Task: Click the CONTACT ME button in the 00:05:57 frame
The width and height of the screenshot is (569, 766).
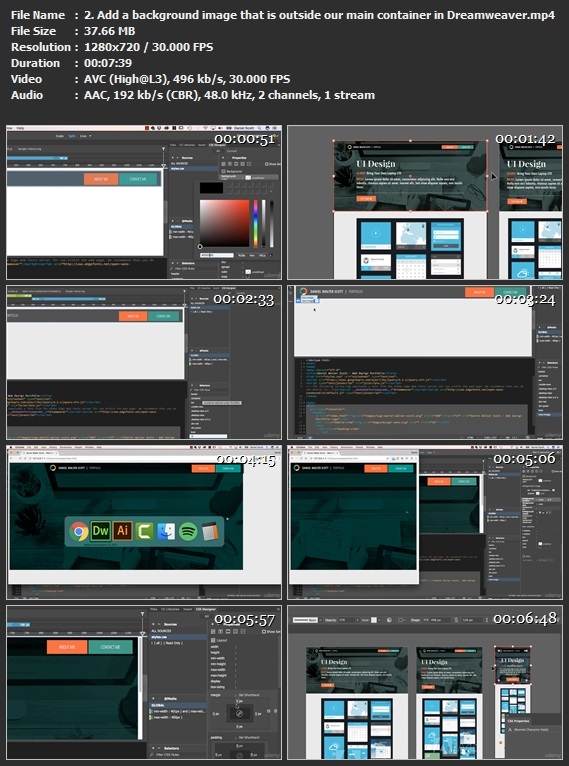Action: [x=110, y=647]
